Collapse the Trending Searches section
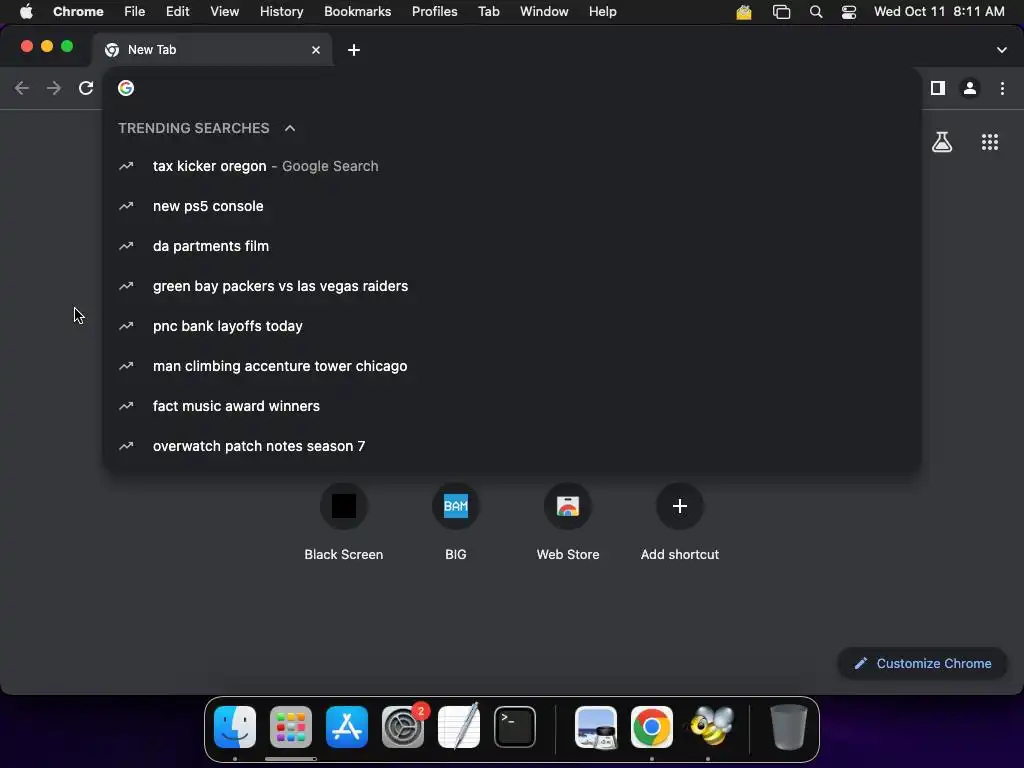Screen dimensions: 1024x768 (x=290, y=128)
